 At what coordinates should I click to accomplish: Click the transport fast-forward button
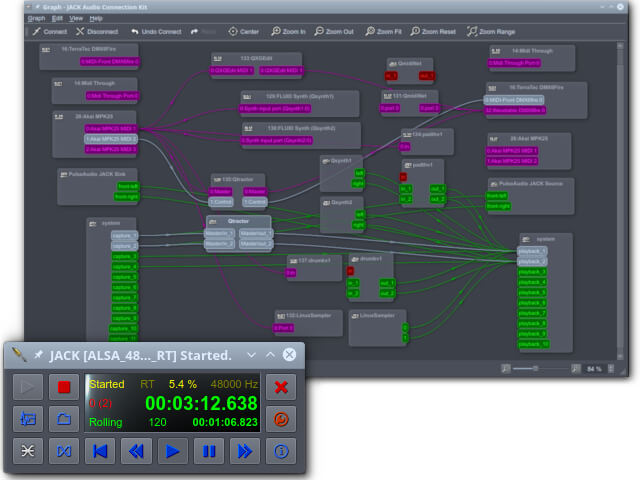(244, 451)
